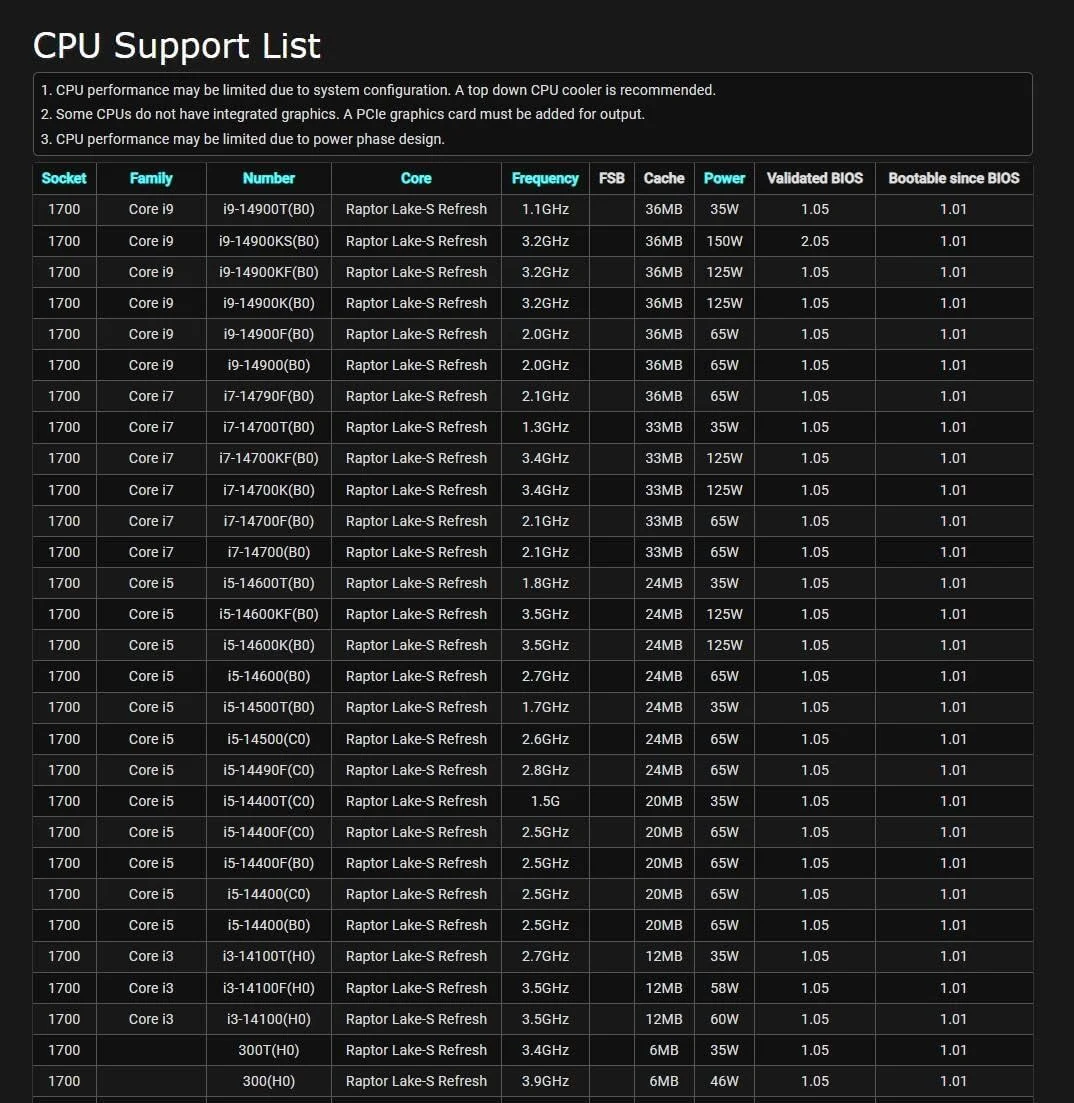The image size is (1074, 1103).
Task: Click the 150W power value cell
Action: click(724, 241)
